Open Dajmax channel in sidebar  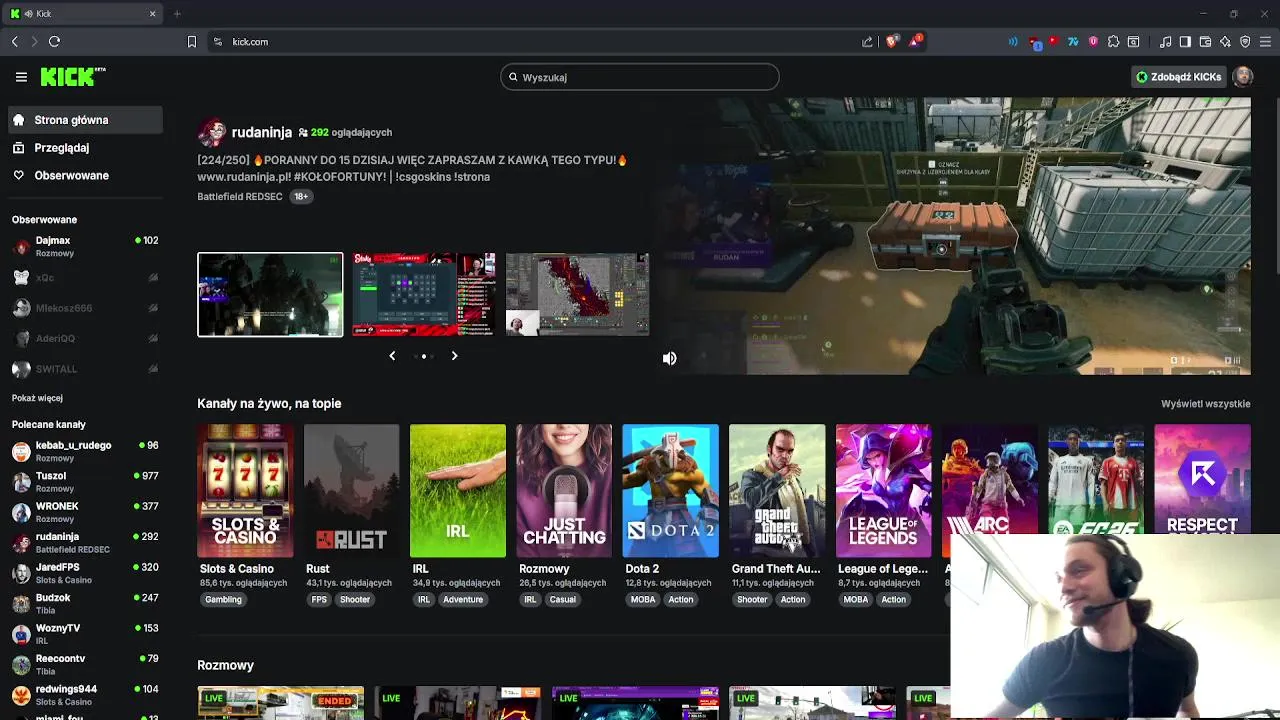pyautogui.click(x=84, y=246)
